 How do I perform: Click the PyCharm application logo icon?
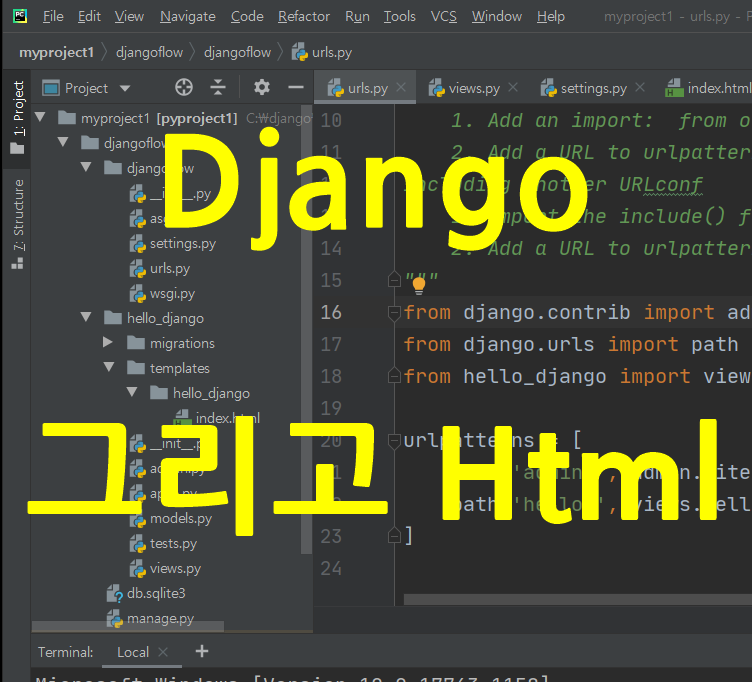tap(20, 16)
